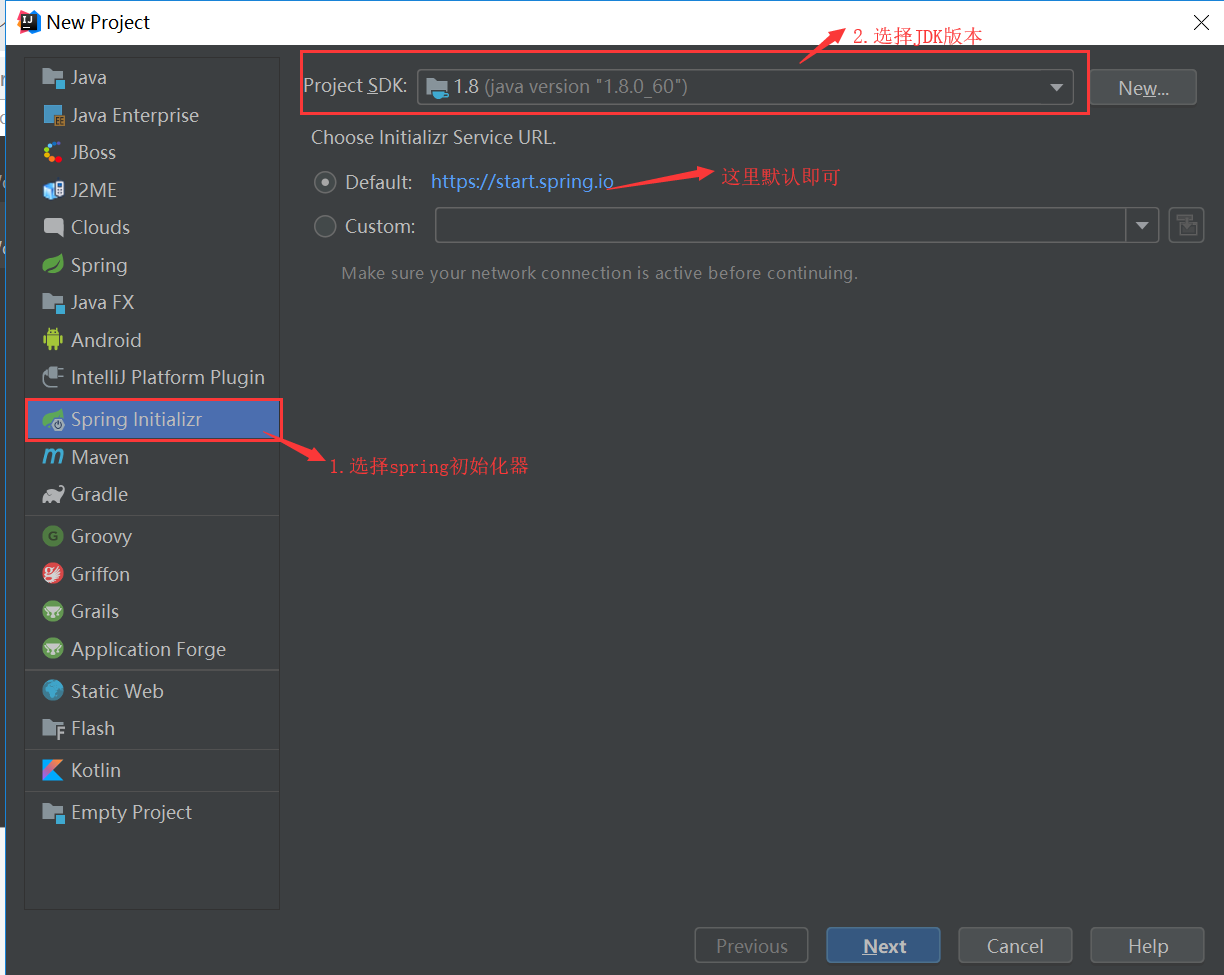Click the Grails icon
Screen dimensions: 1224x975
(x=53, y=611)
